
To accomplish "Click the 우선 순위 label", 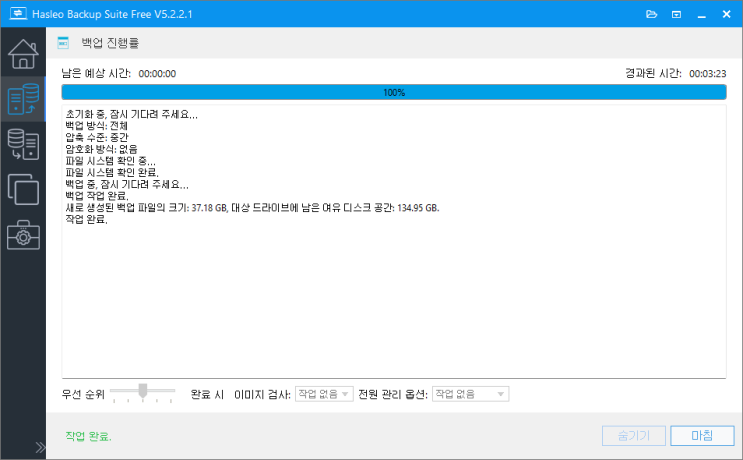I will (83, 394).
